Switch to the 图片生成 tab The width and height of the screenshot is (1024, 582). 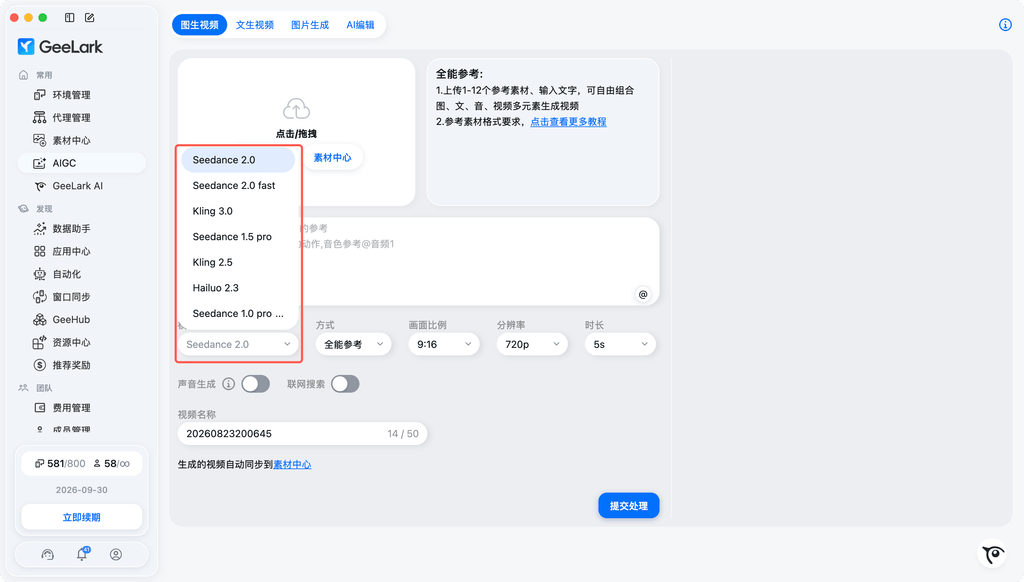pos(310,25)
